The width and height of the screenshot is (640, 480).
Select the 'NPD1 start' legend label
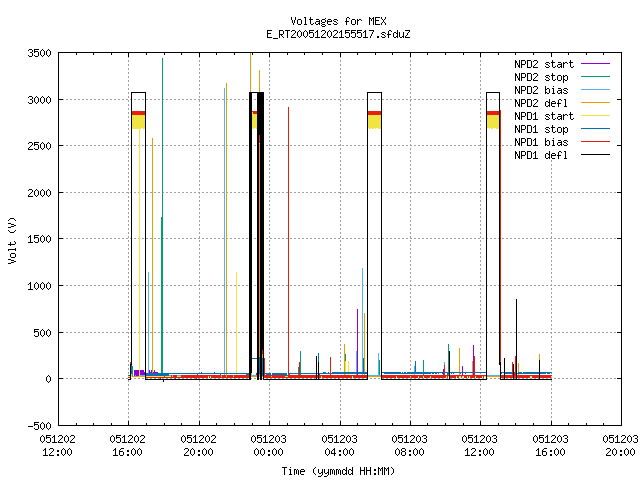544,116
